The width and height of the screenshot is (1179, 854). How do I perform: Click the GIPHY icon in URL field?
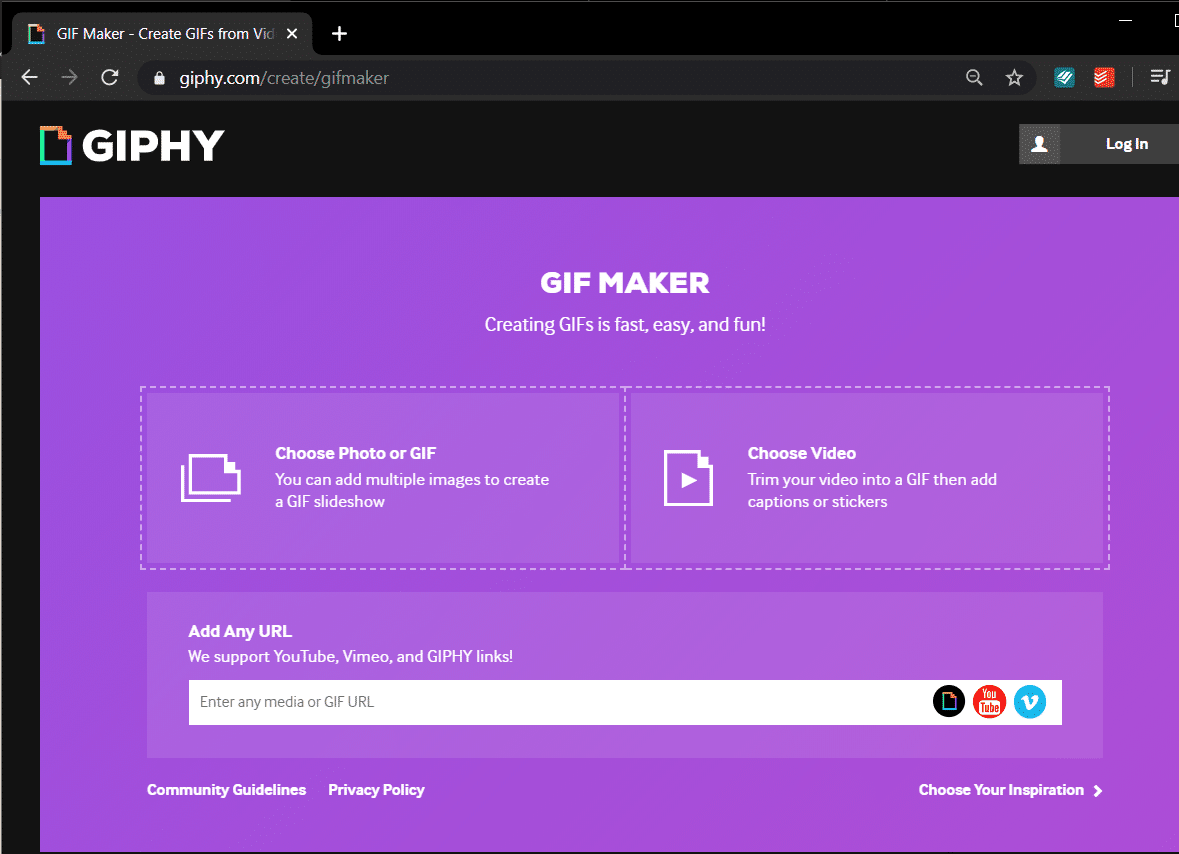click(x=949, y=702)
